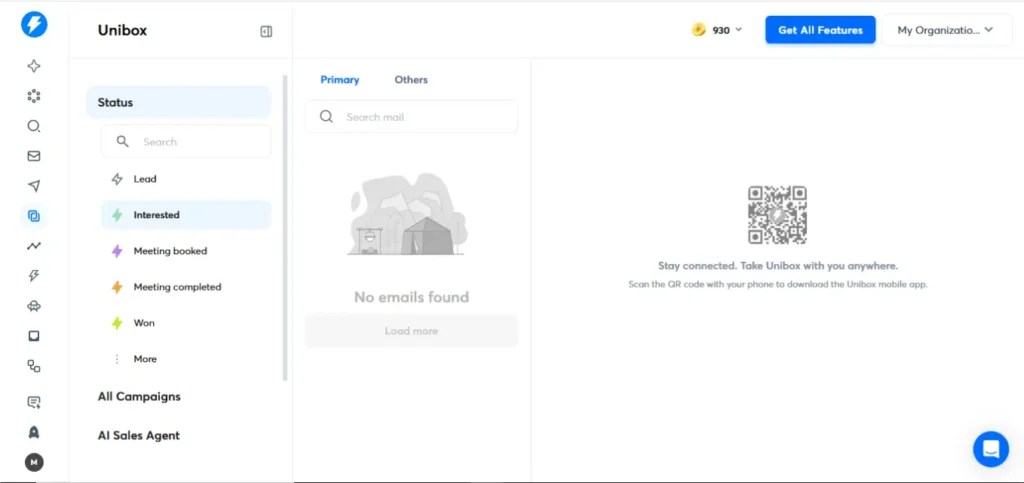Open the UFO icon in sidebar
The image size is (1024, 483).
pyautogui.click(x=34, y=306)
